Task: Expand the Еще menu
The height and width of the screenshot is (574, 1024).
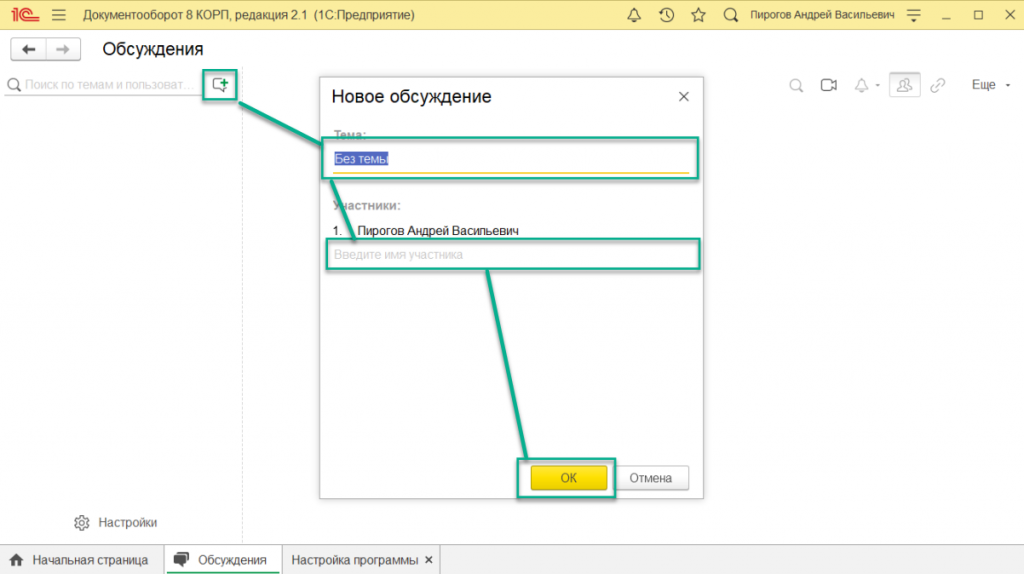Action: pos(989,85)
